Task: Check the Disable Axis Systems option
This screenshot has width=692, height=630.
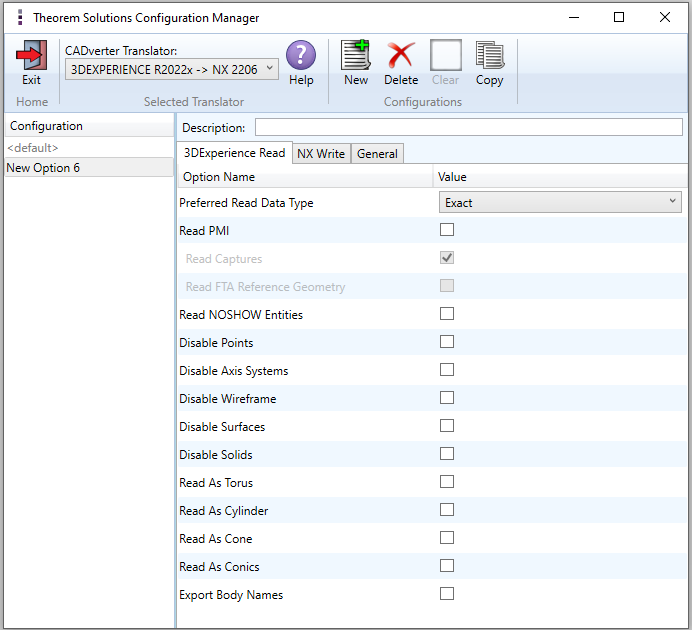Action: [447, 370]
